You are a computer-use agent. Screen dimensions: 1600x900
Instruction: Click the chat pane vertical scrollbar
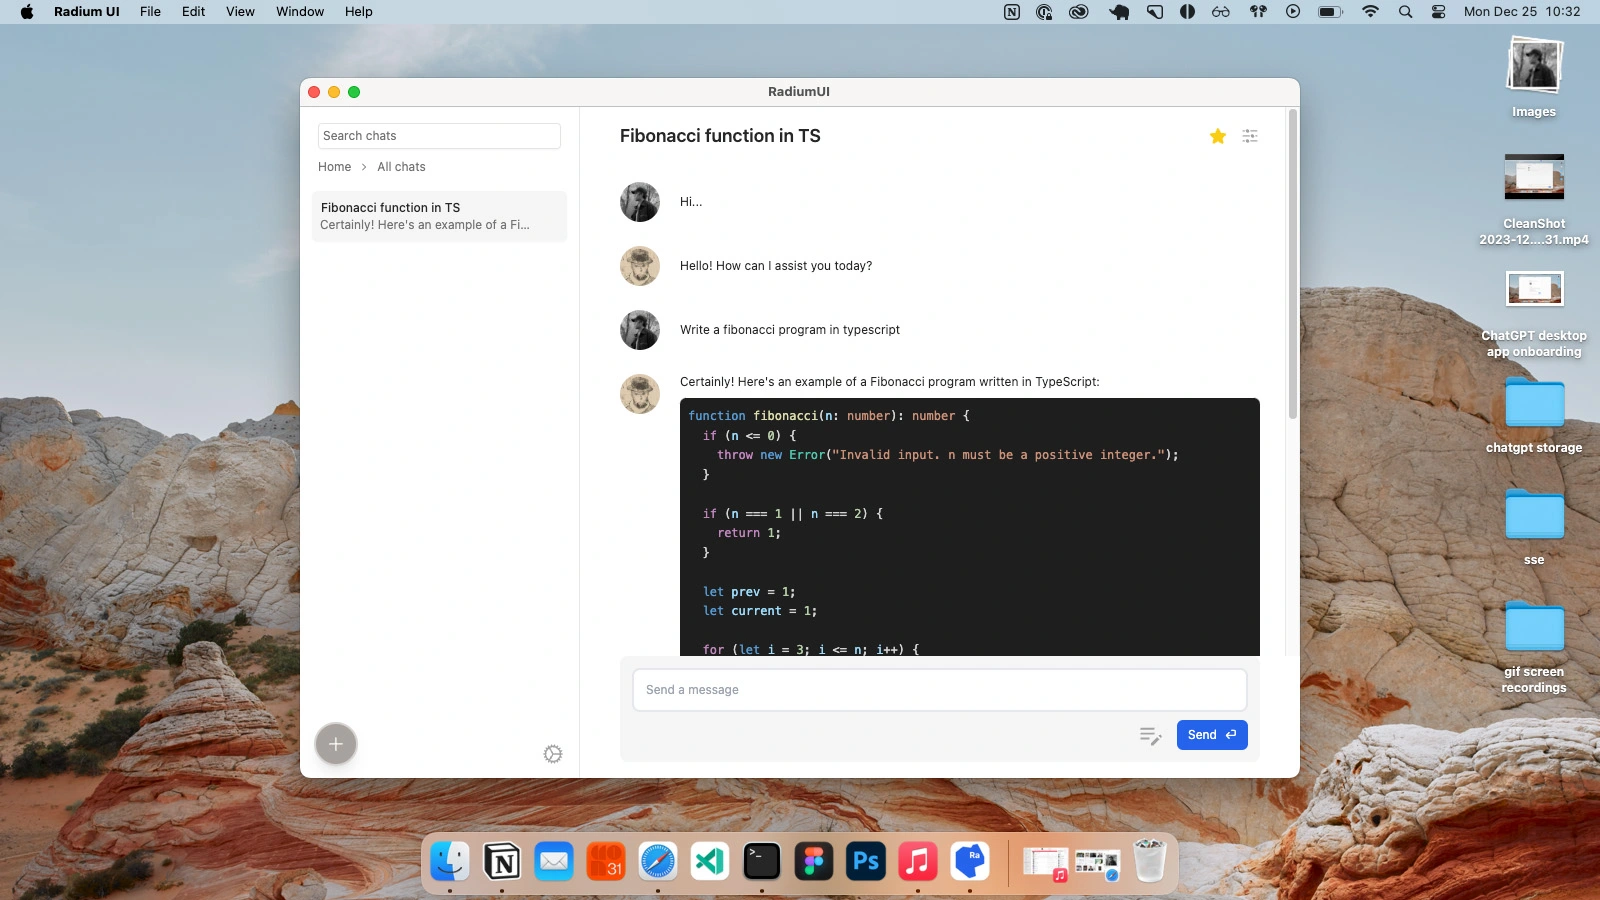pos(1293,265)
